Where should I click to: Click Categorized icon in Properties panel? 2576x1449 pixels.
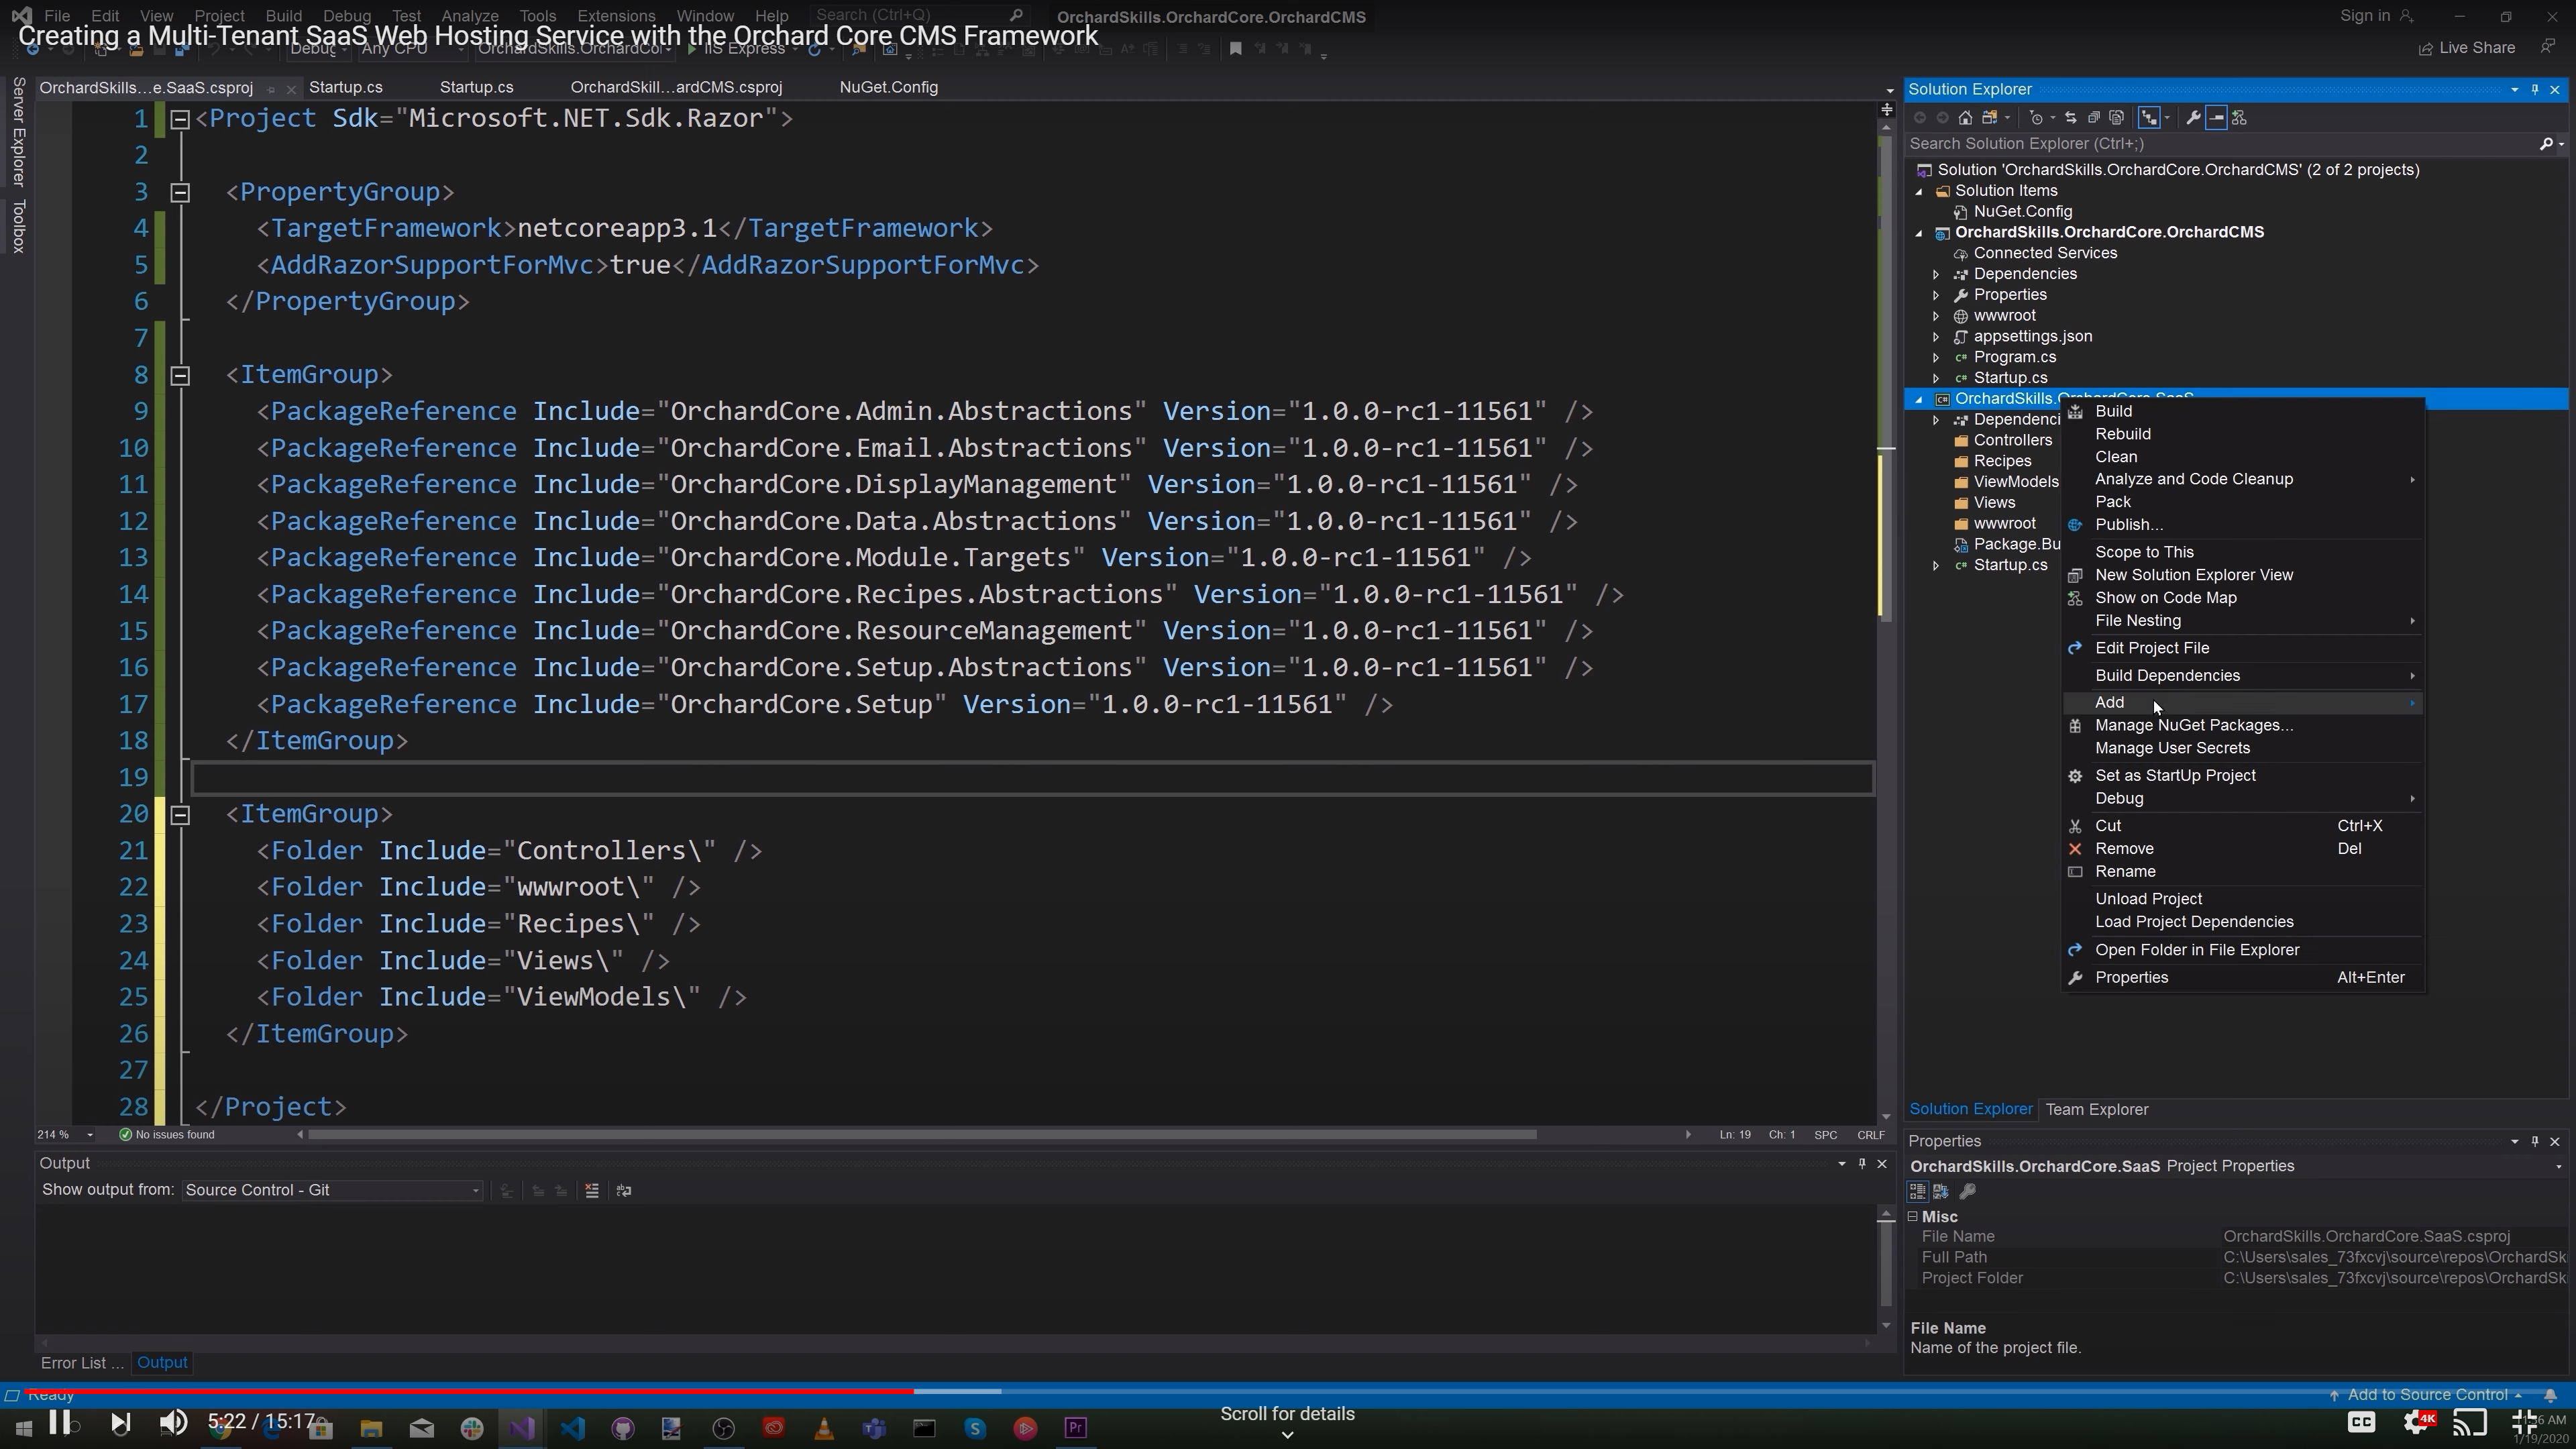point(1917,1191)
